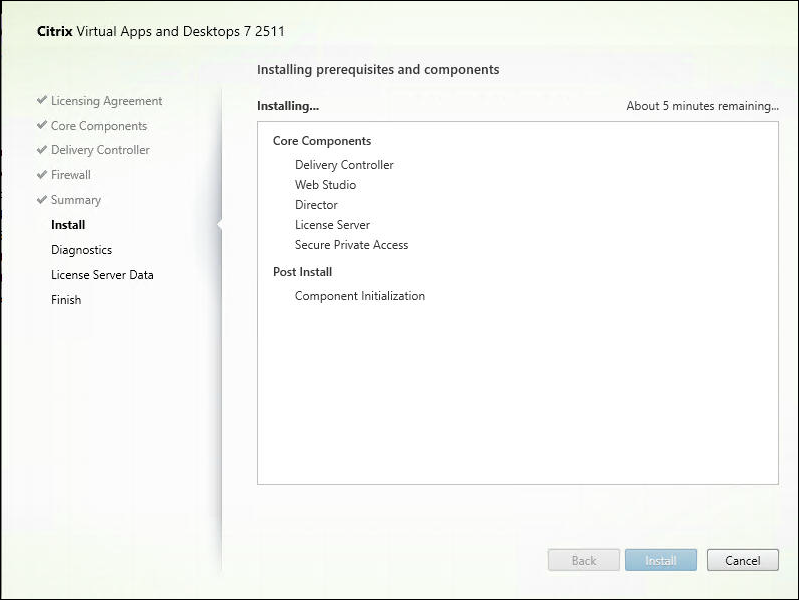Click the Delivery Controller step checkmark
The width and height of the screenshot is (799, 600).
coord(42,149)
